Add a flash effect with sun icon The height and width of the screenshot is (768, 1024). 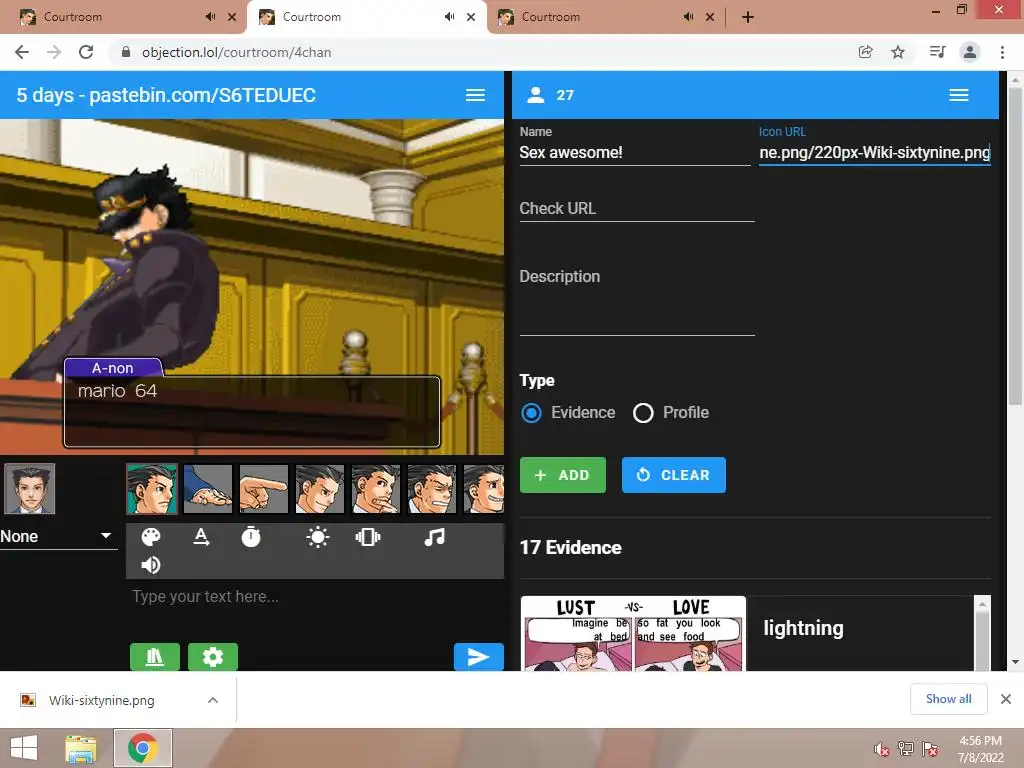[317, 537]
